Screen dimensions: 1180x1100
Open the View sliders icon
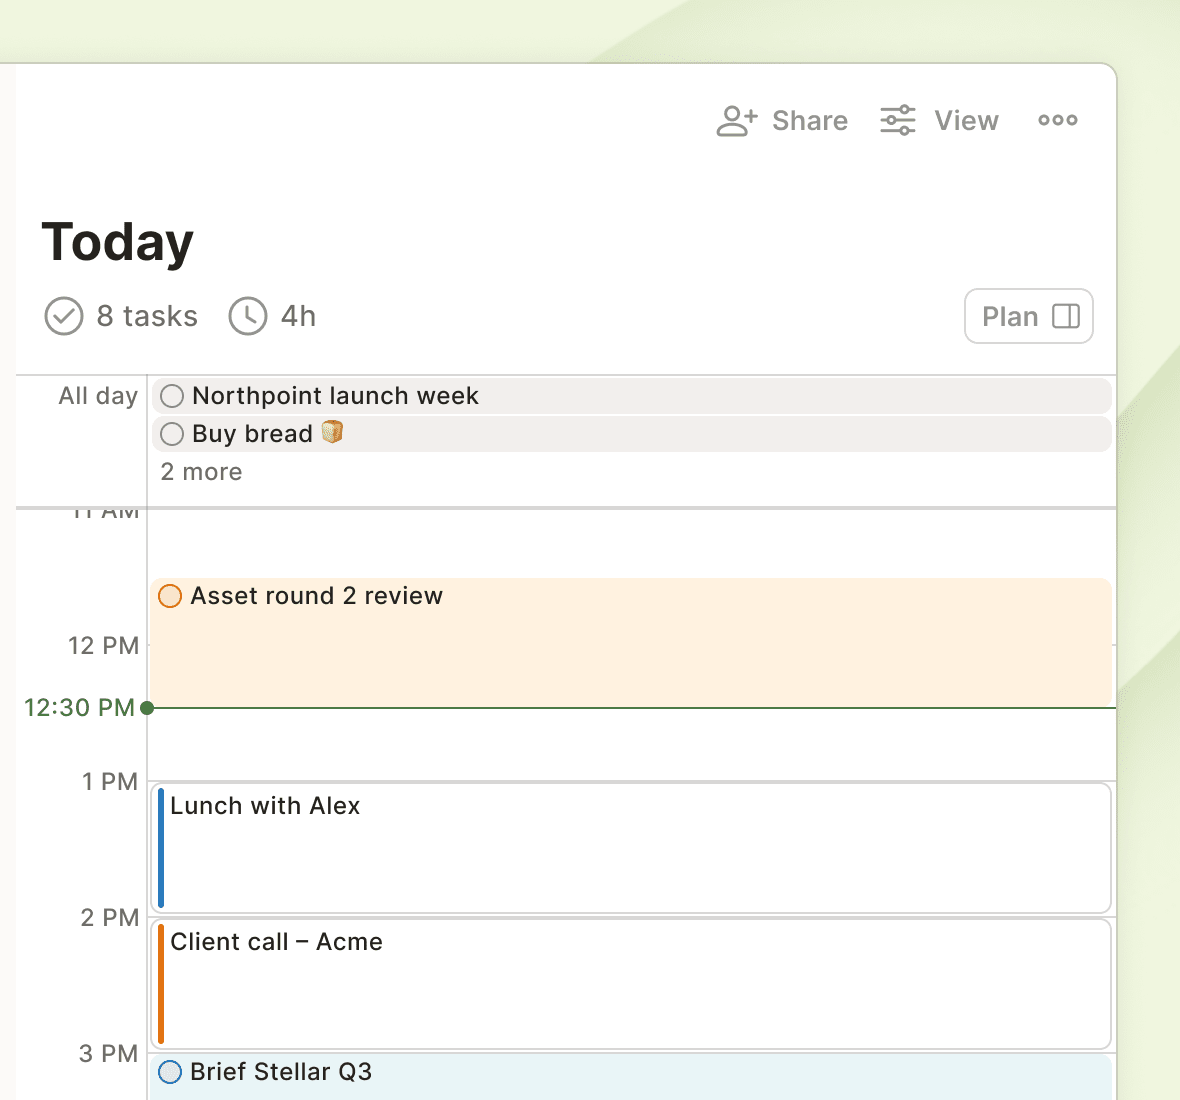pos(898,120)
